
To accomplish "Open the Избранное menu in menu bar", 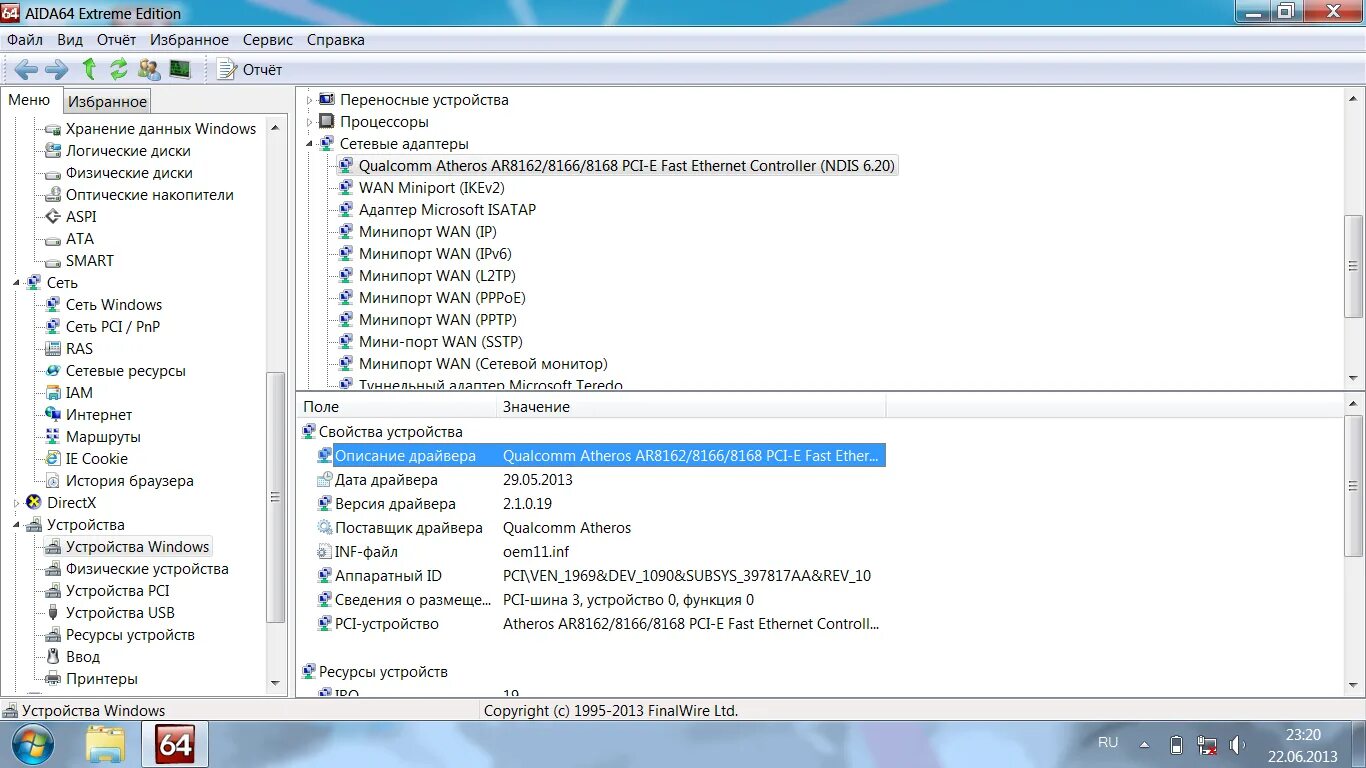I will pyautogui.click(x=189, y=40).
